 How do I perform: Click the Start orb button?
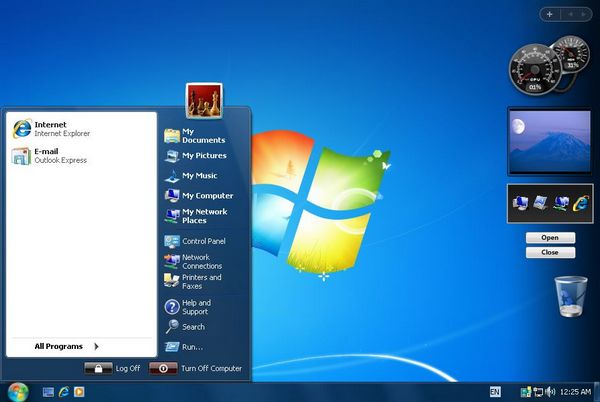click(17, 390)
